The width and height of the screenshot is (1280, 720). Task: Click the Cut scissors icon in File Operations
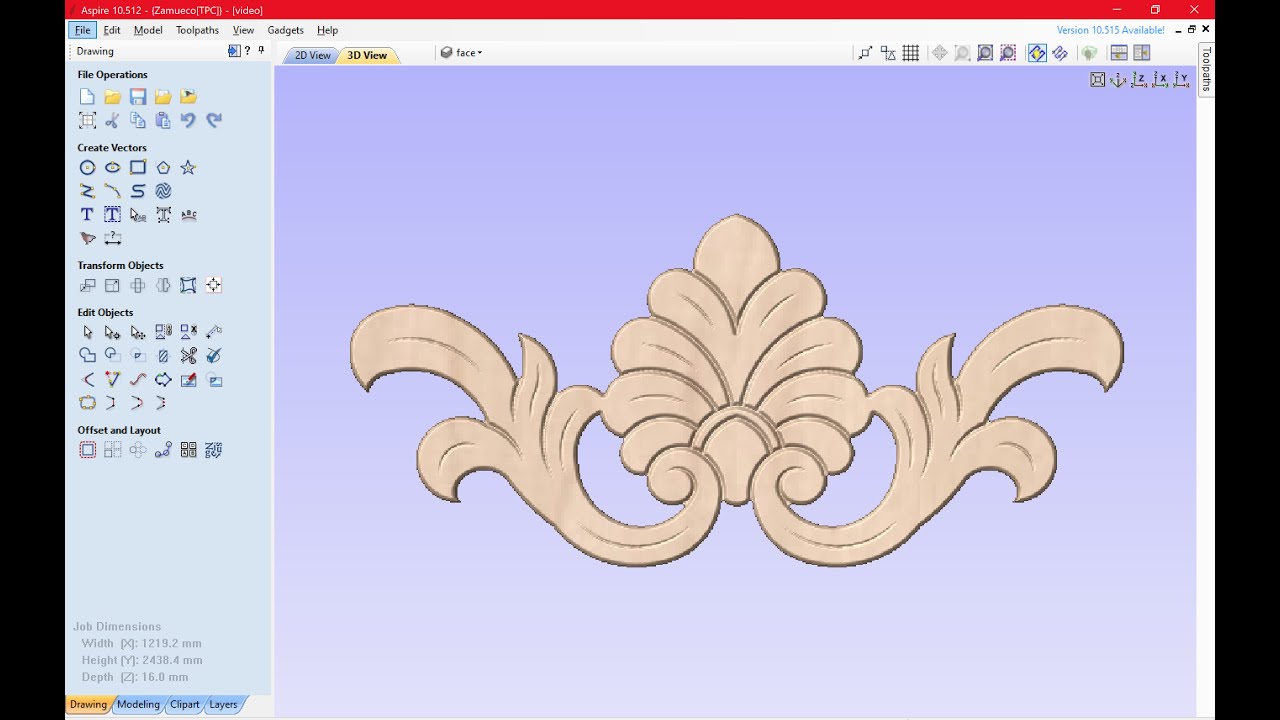(112, 120)
